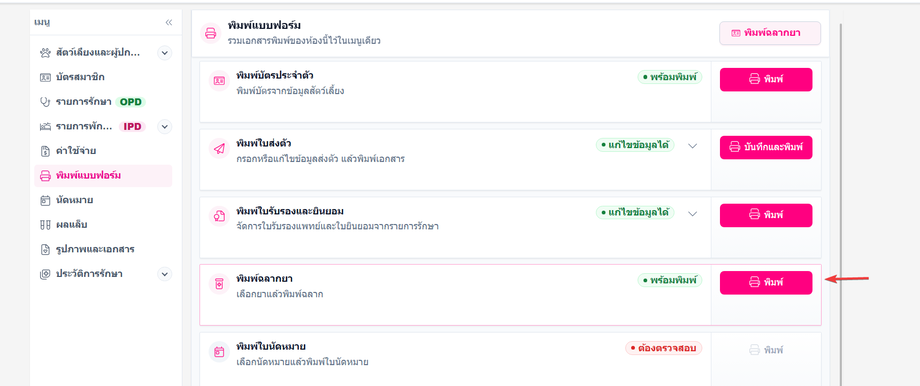Click the vertical scrollbar on the right edge
The width and height of the screenshot is (920, 386).
(x=841, y=205)
